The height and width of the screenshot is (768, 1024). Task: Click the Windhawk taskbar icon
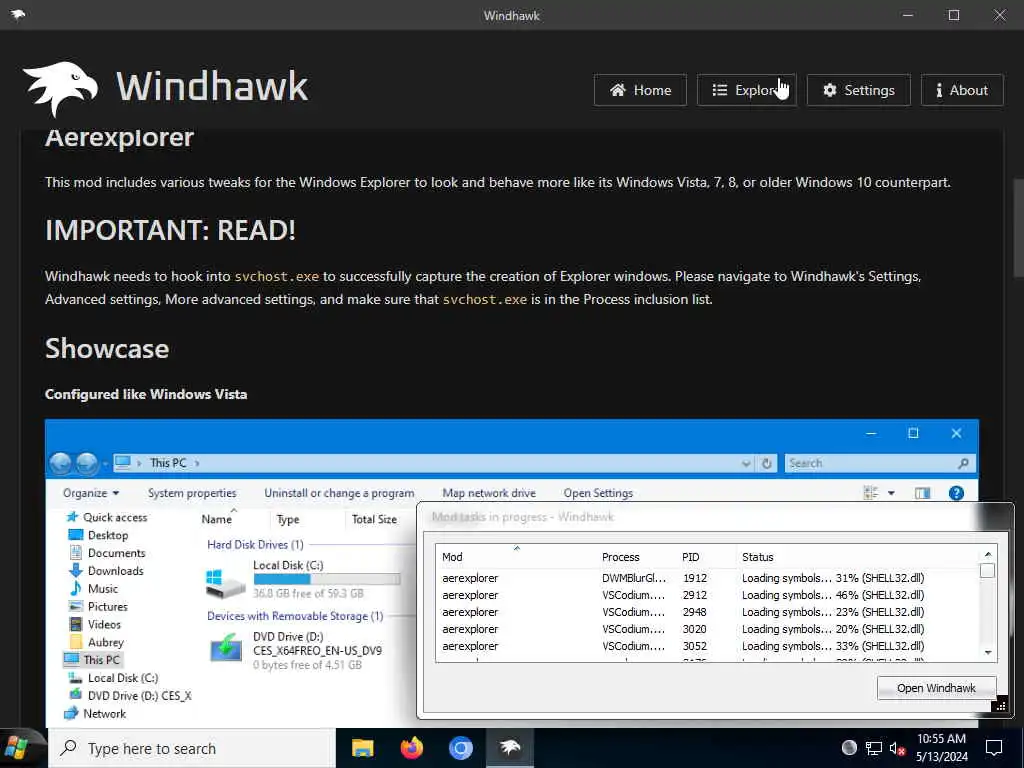click(510, 748)
